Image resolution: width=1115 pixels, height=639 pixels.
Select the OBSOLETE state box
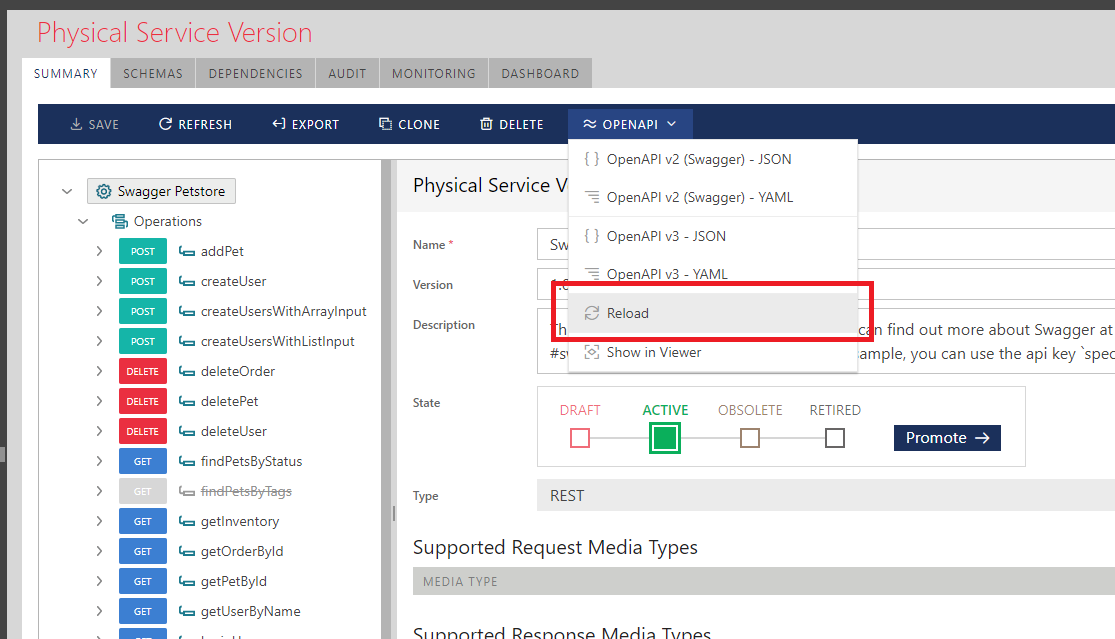point(750,438)
